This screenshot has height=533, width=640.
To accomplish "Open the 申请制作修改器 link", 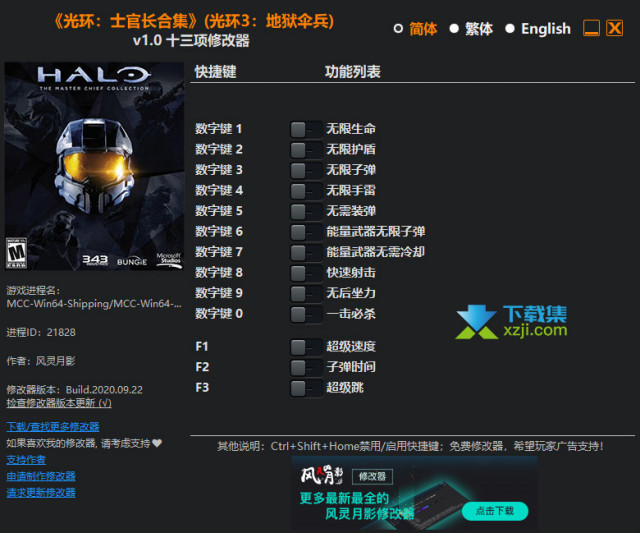I will click(41, 476).
